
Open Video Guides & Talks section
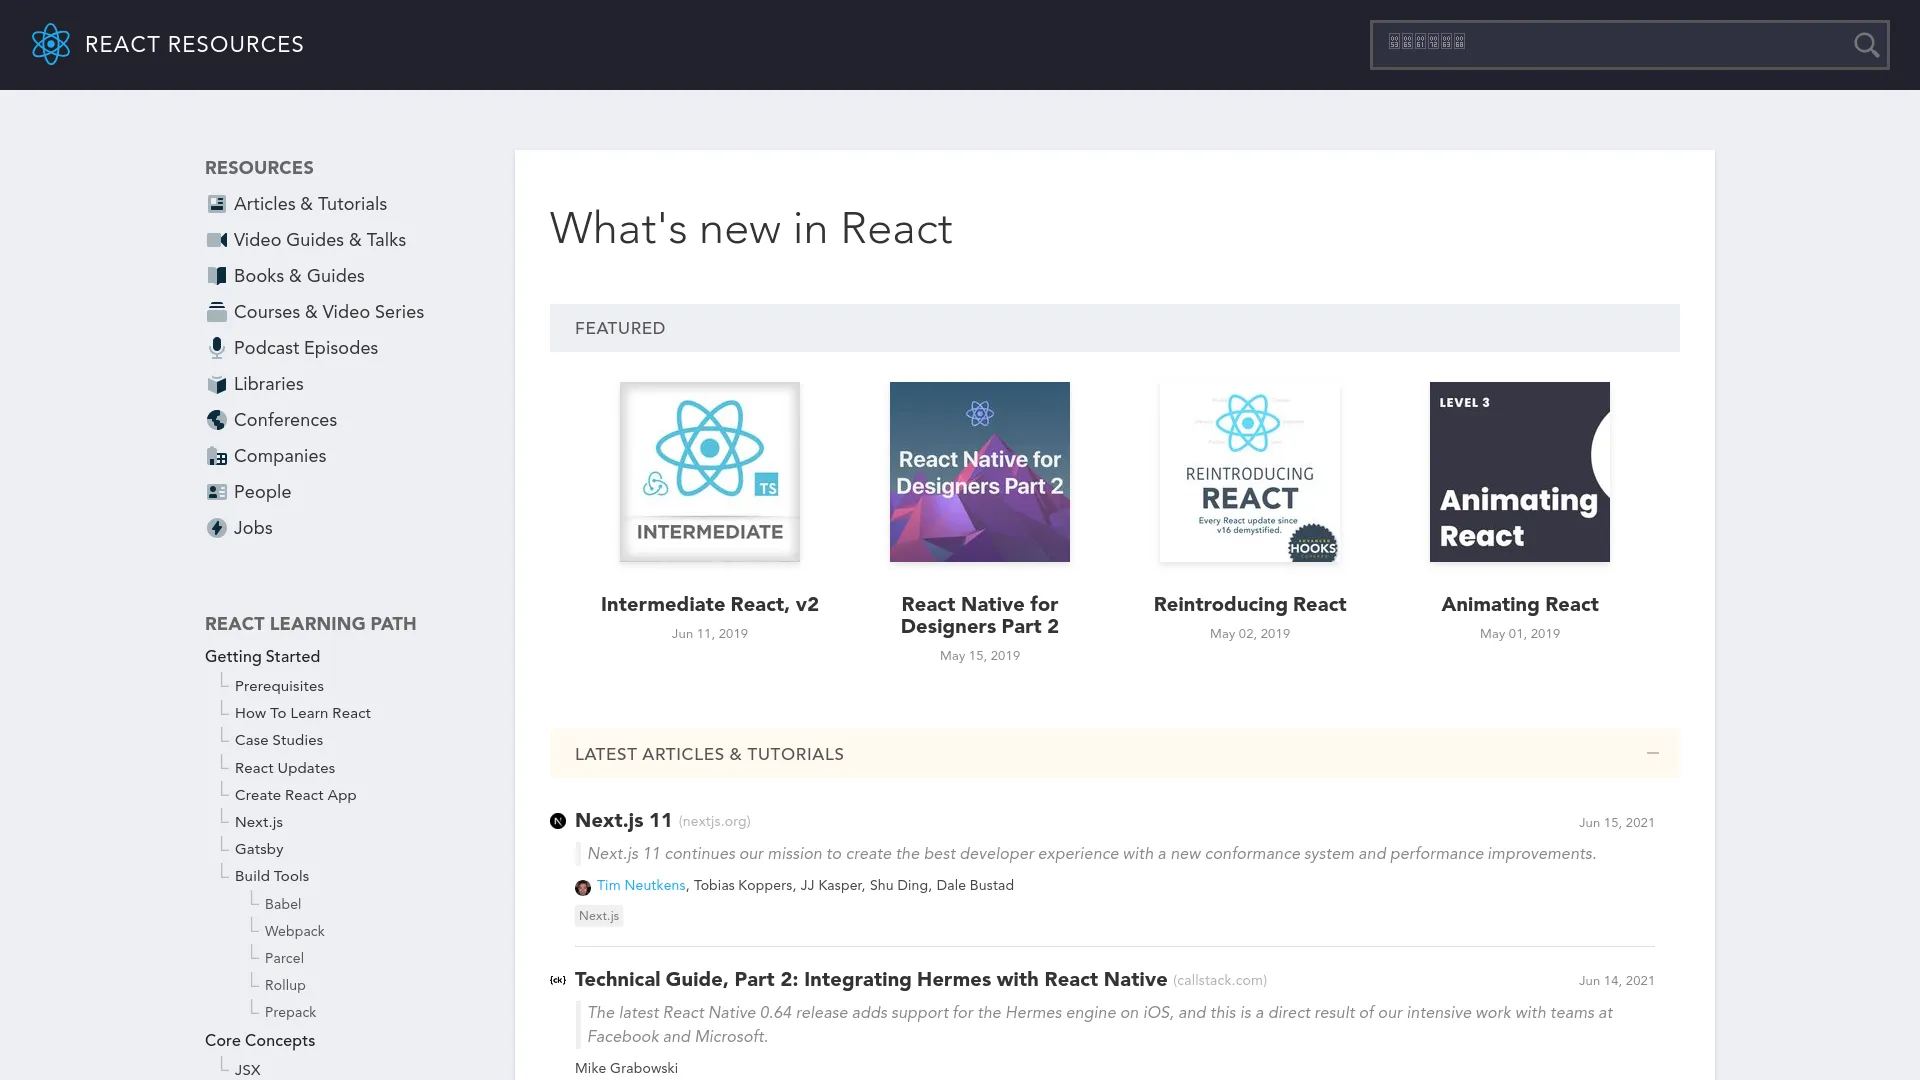(320, 240)
